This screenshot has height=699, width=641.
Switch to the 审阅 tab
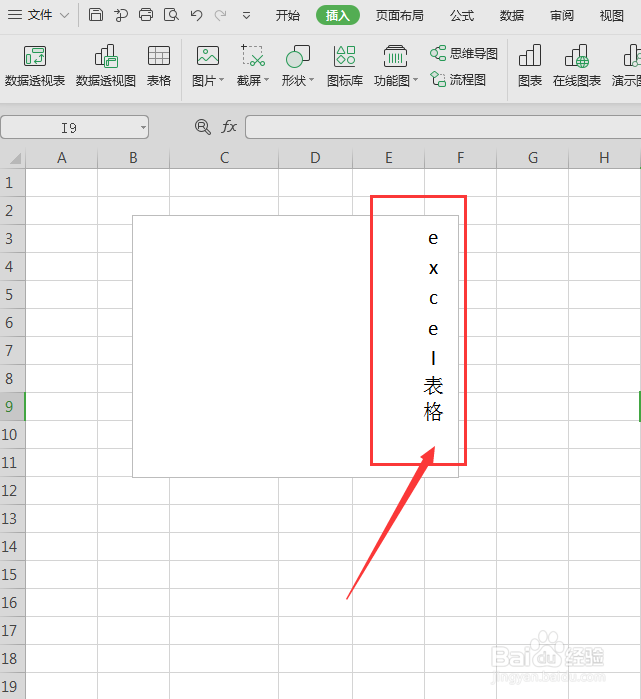[x=562, y=16]
